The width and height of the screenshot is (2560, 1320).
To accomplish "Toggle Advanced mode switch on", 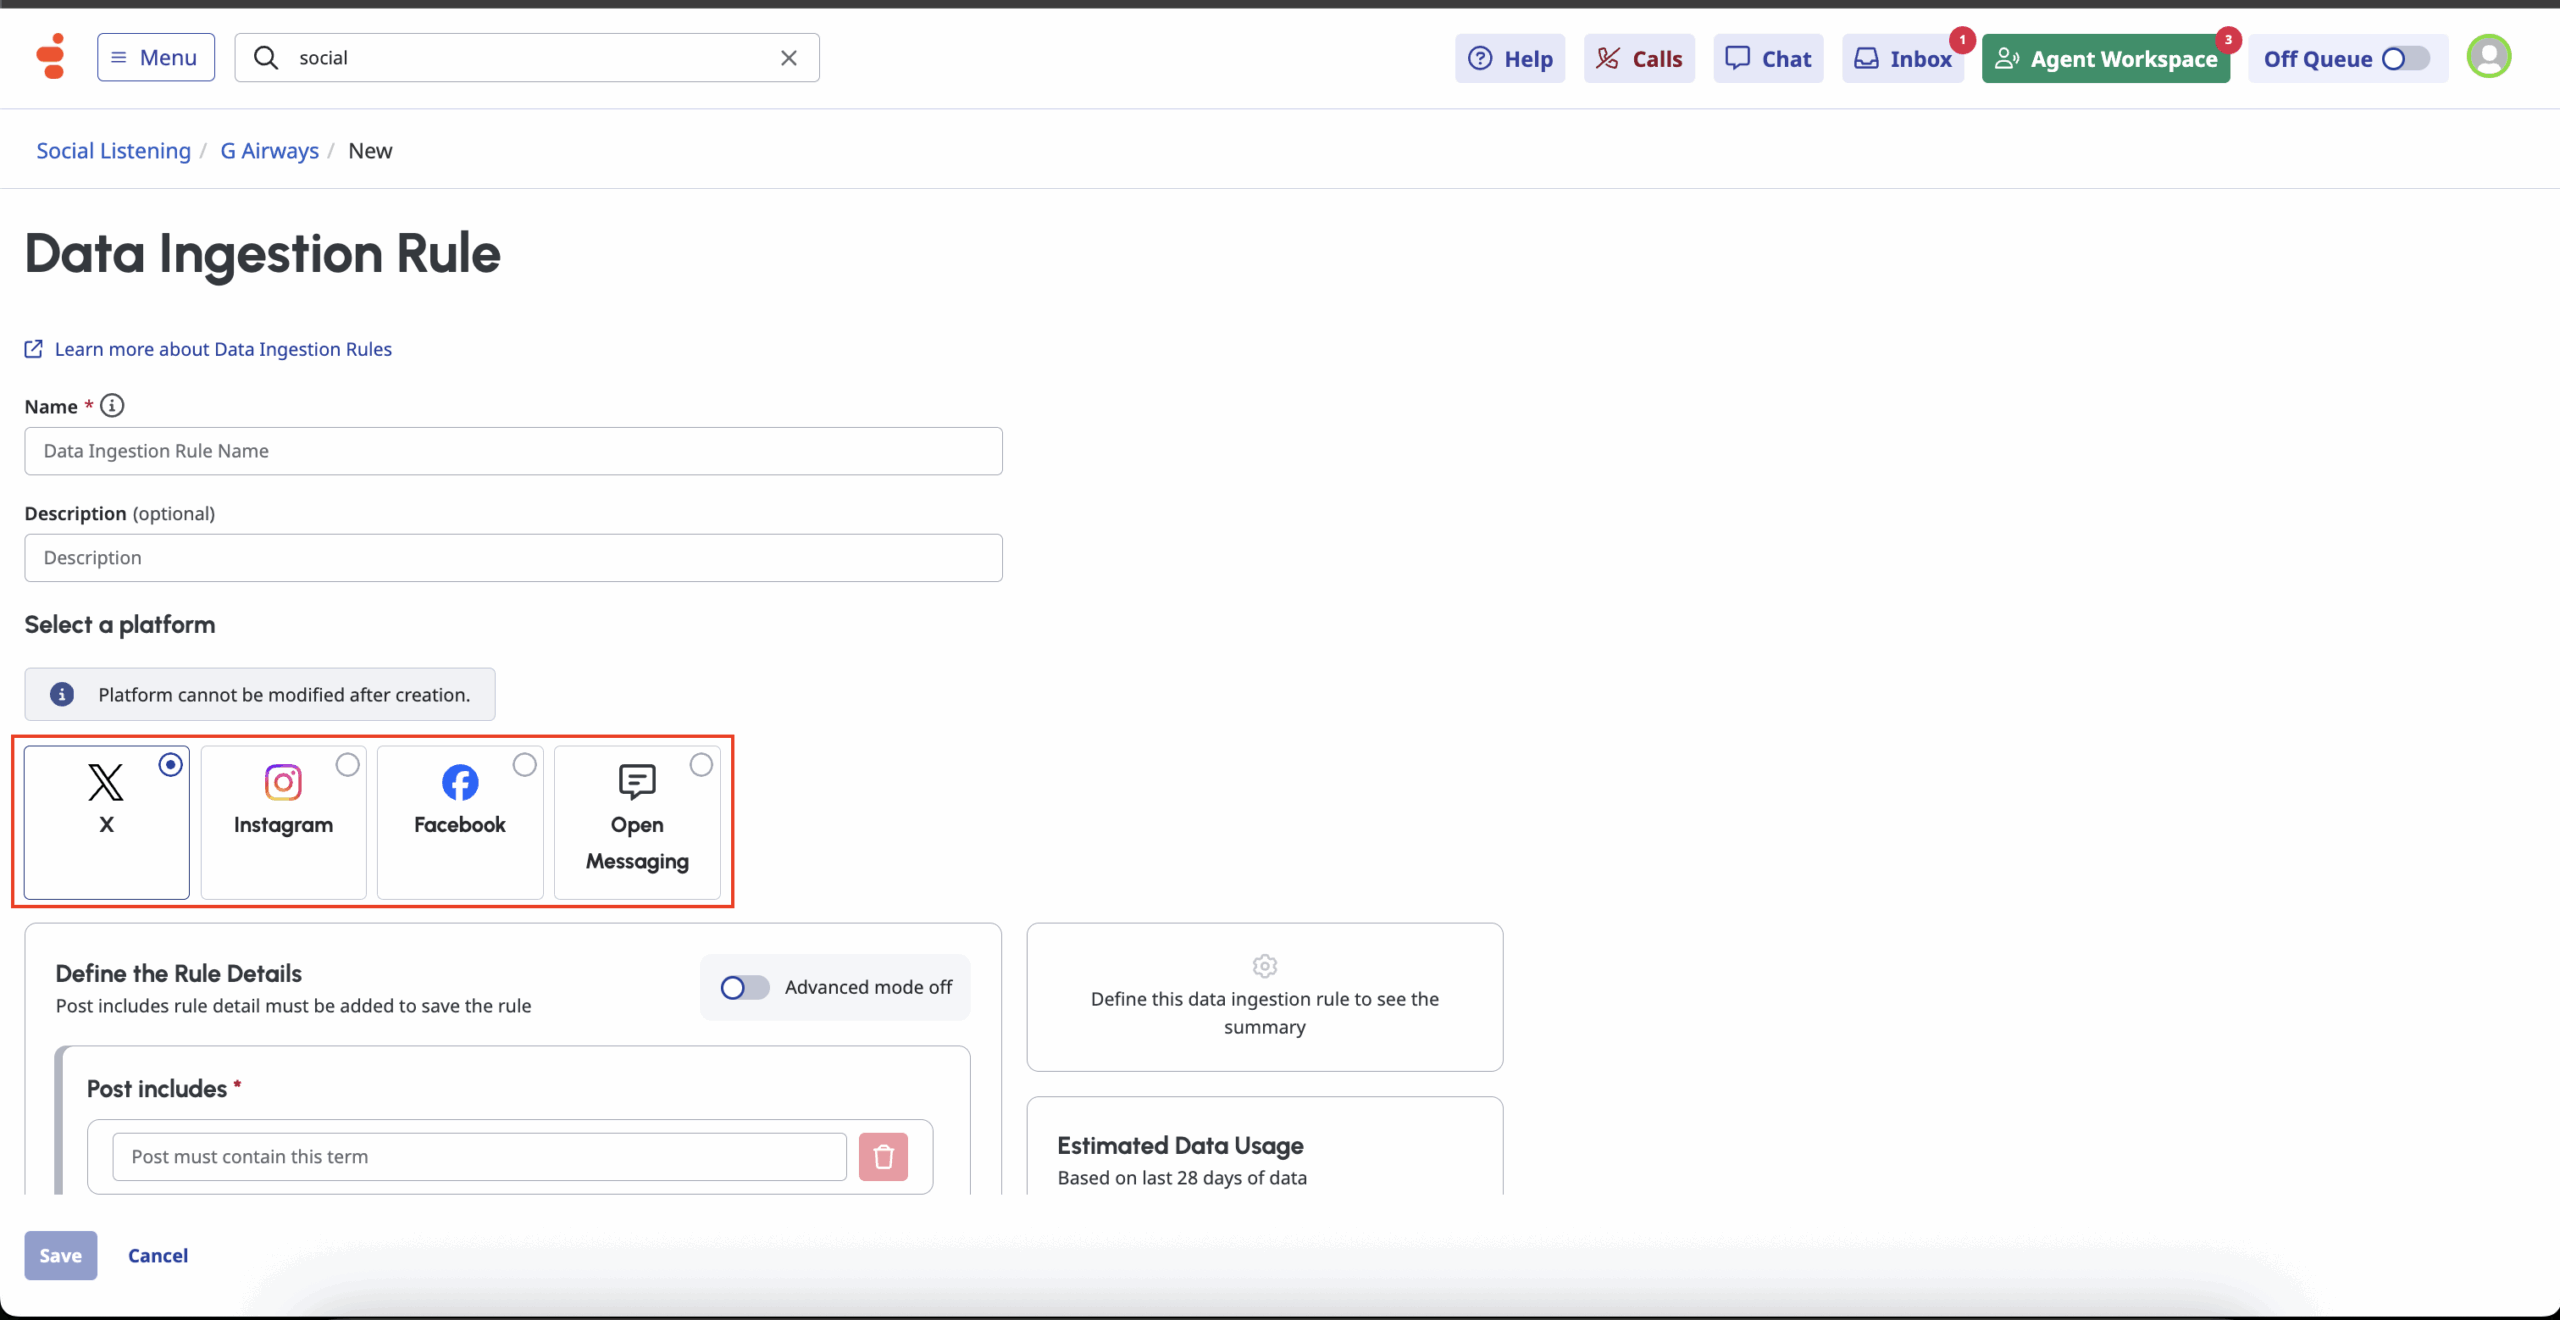I will (744, 988).
